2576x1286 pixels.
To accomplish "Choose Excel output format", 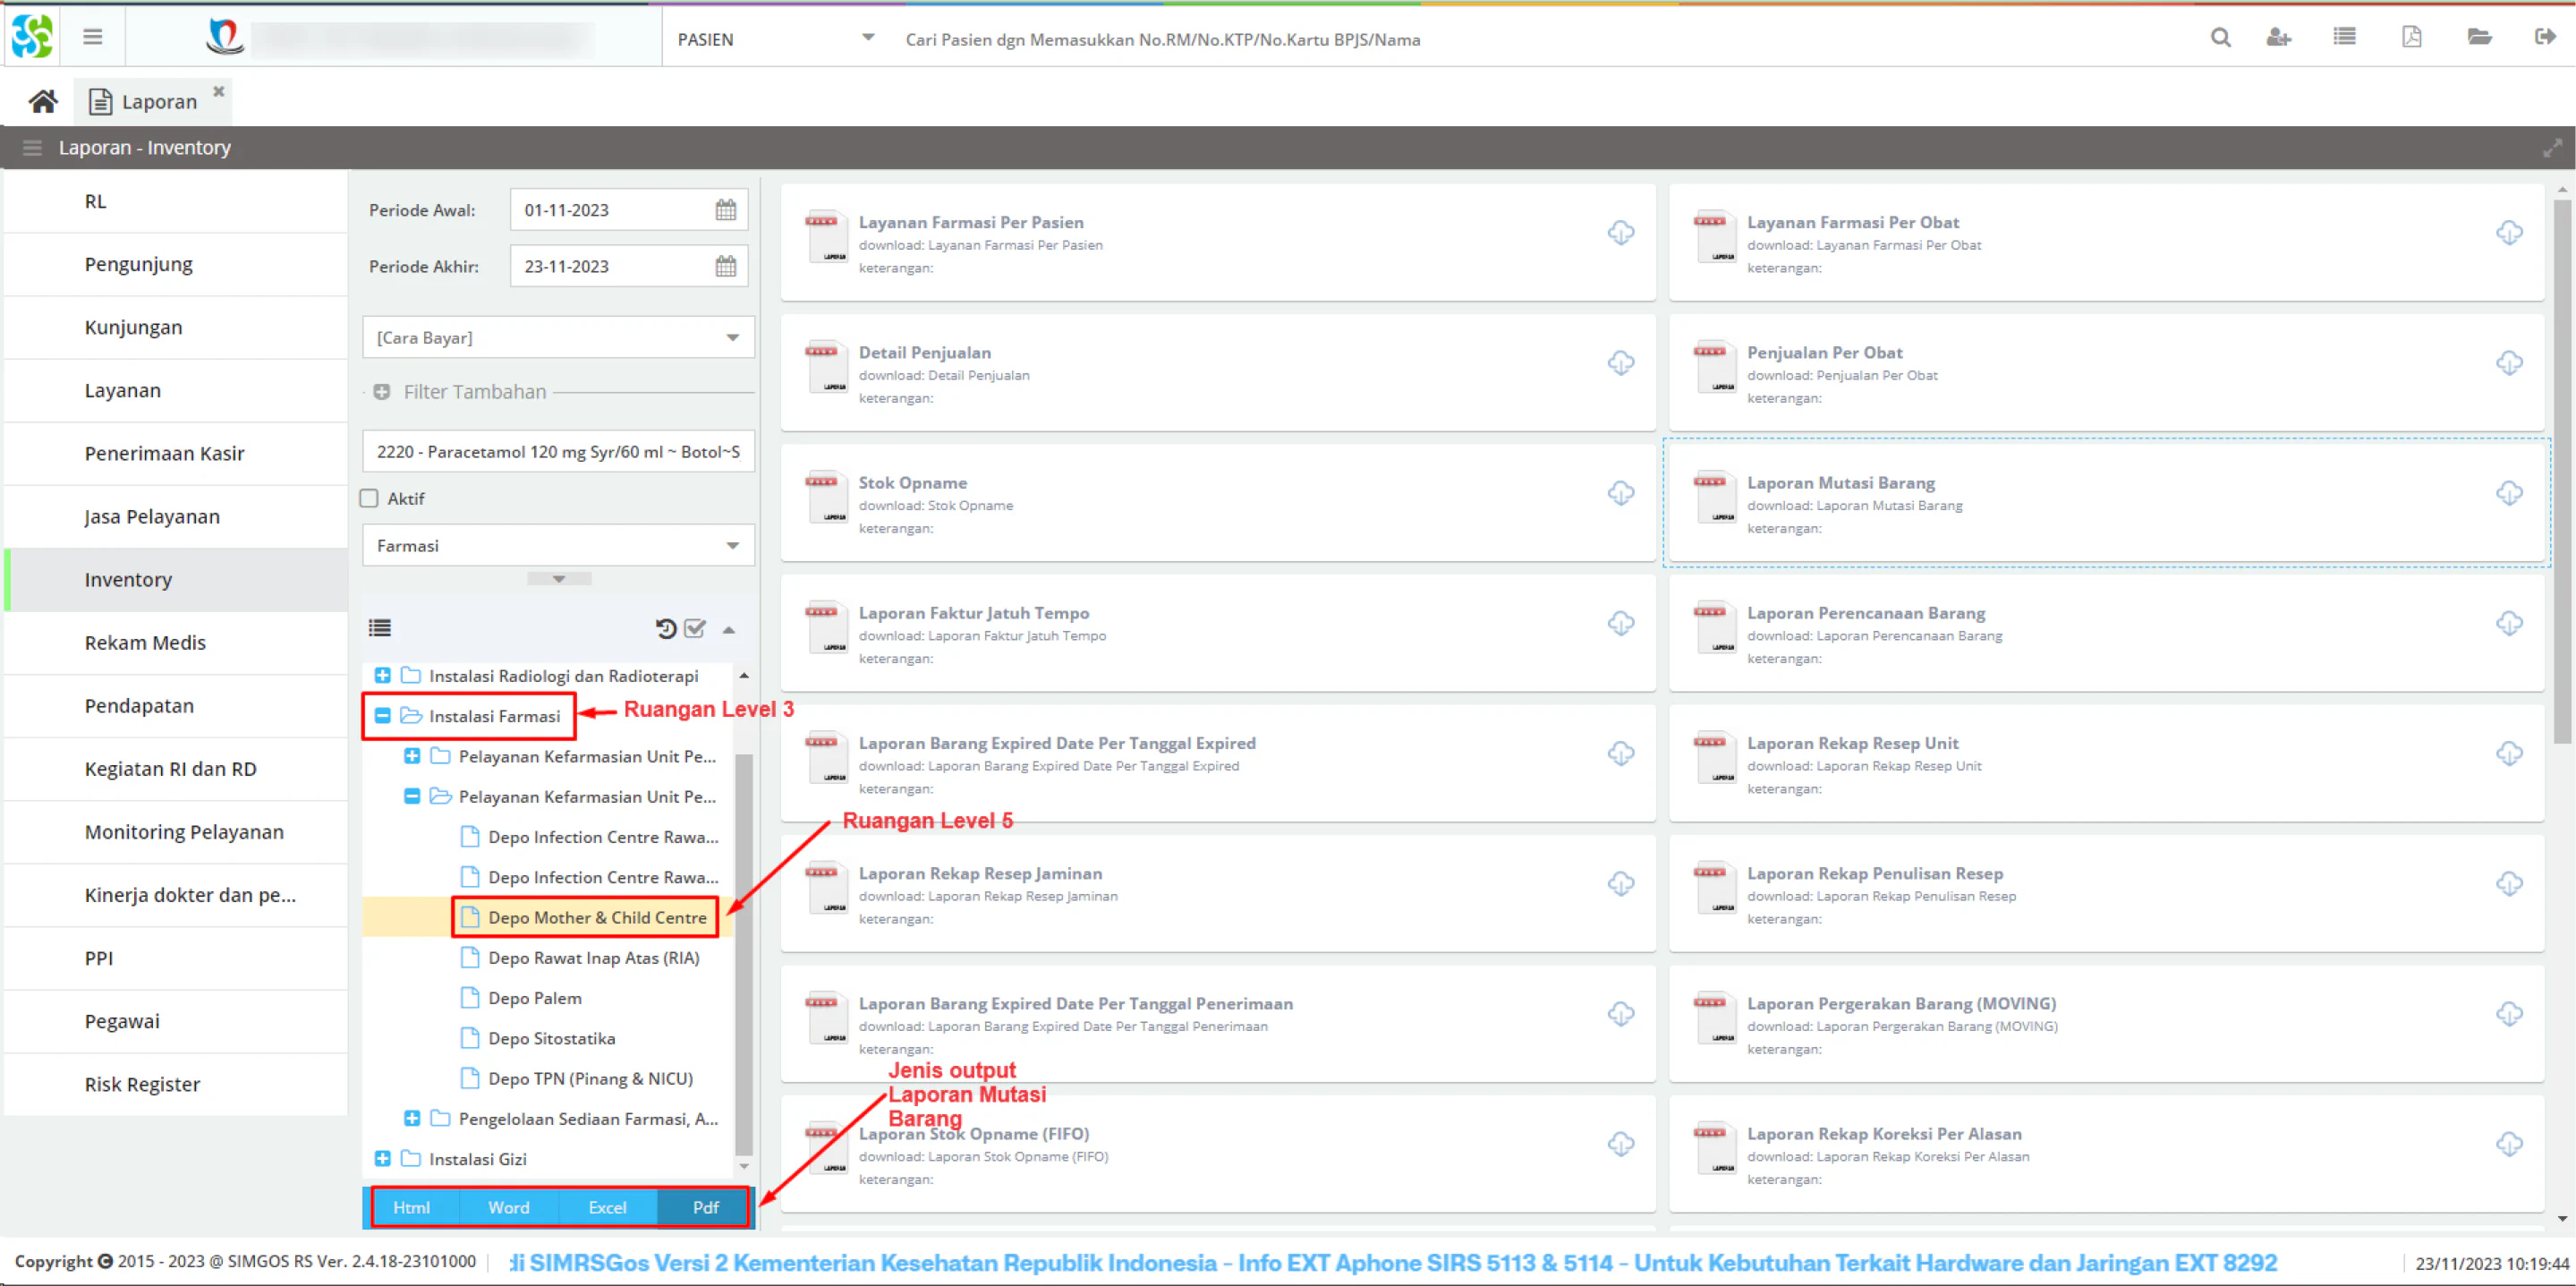I will (x=607, y=1207).
